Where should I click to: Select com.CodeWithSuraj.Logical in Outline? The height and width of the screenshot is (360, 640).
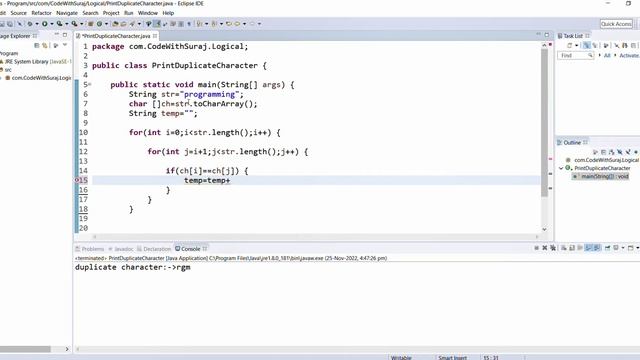click(x=602, y=160)
